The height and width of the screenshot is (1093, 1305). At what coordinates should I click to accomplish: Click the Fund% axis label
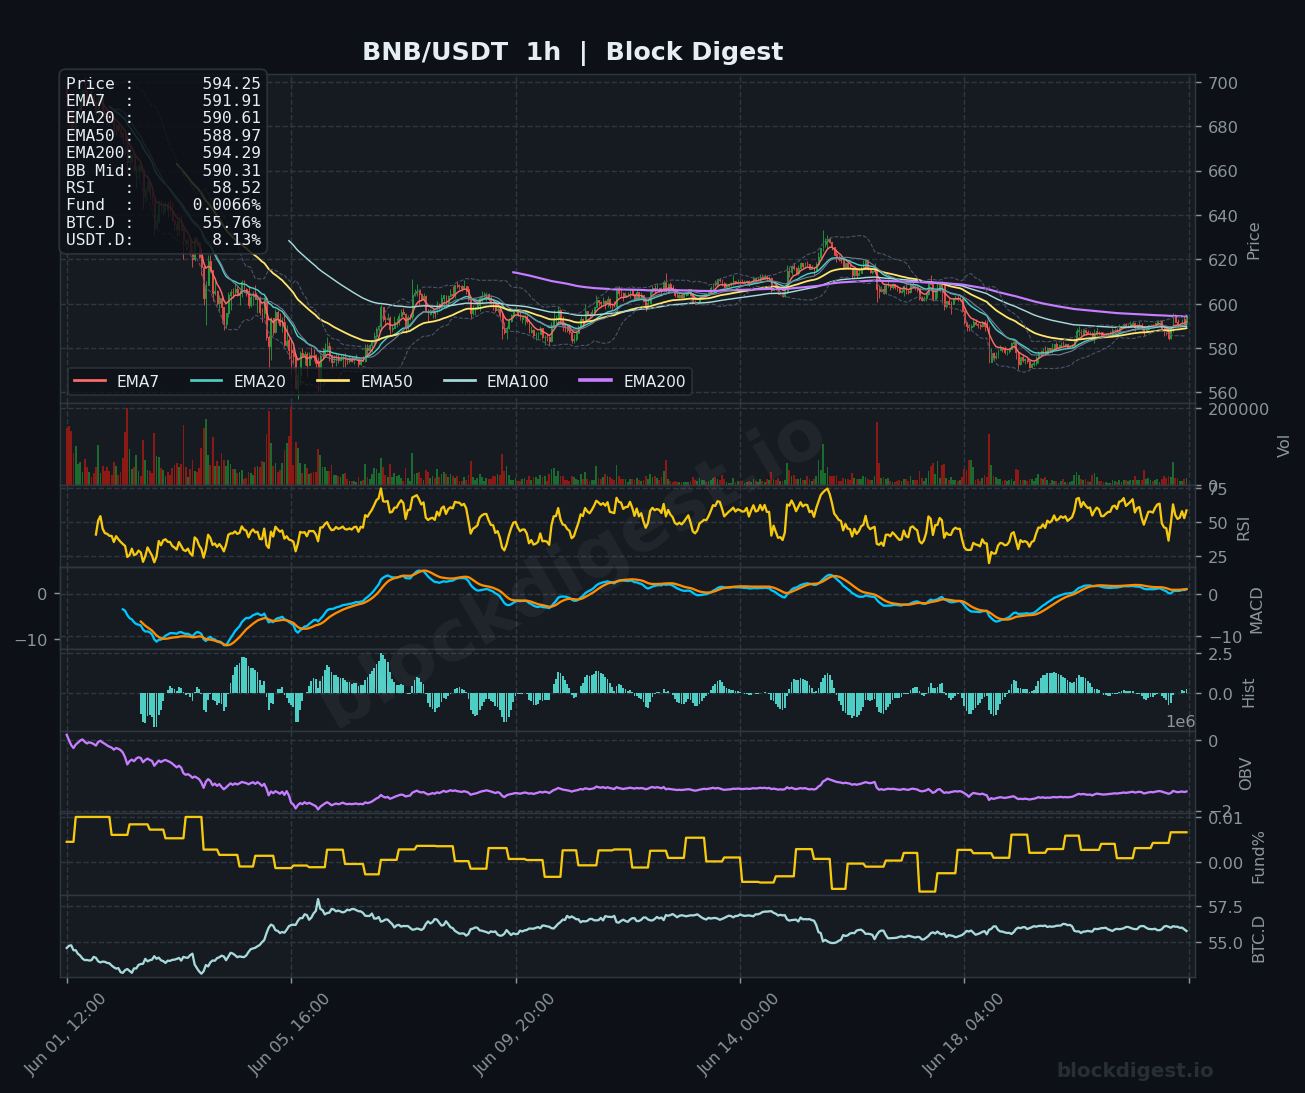click(x=1259, y=857)
